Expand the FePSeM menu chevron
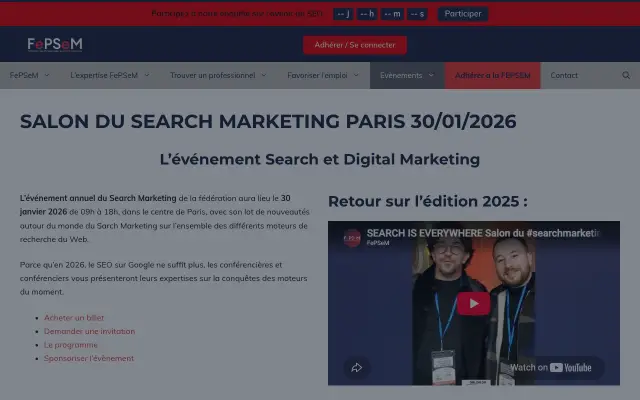 point(47,75)
